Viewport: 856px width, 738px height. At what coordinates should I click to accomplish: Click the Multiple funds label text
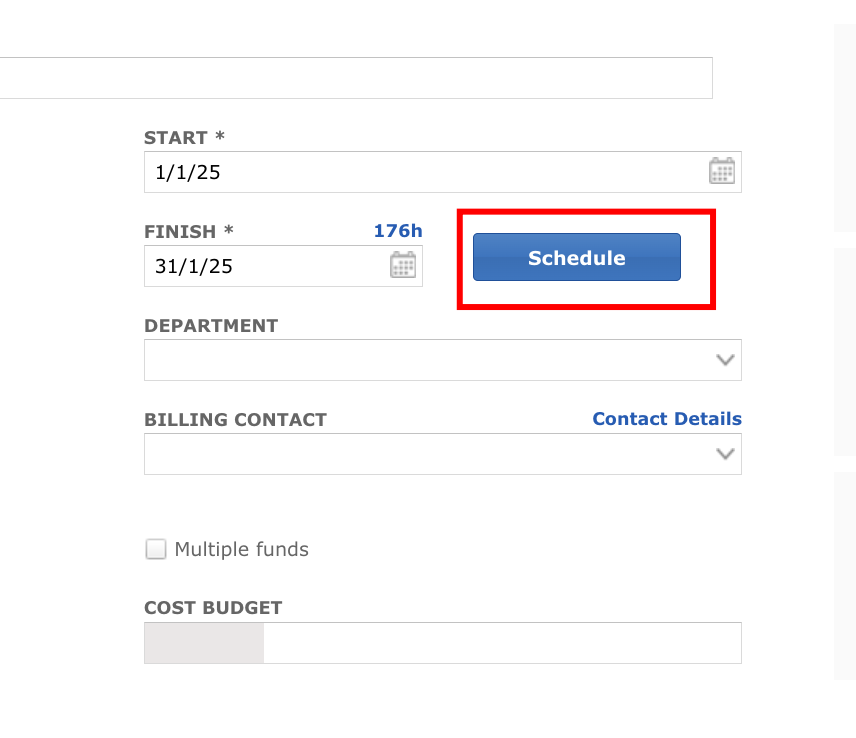241,549
